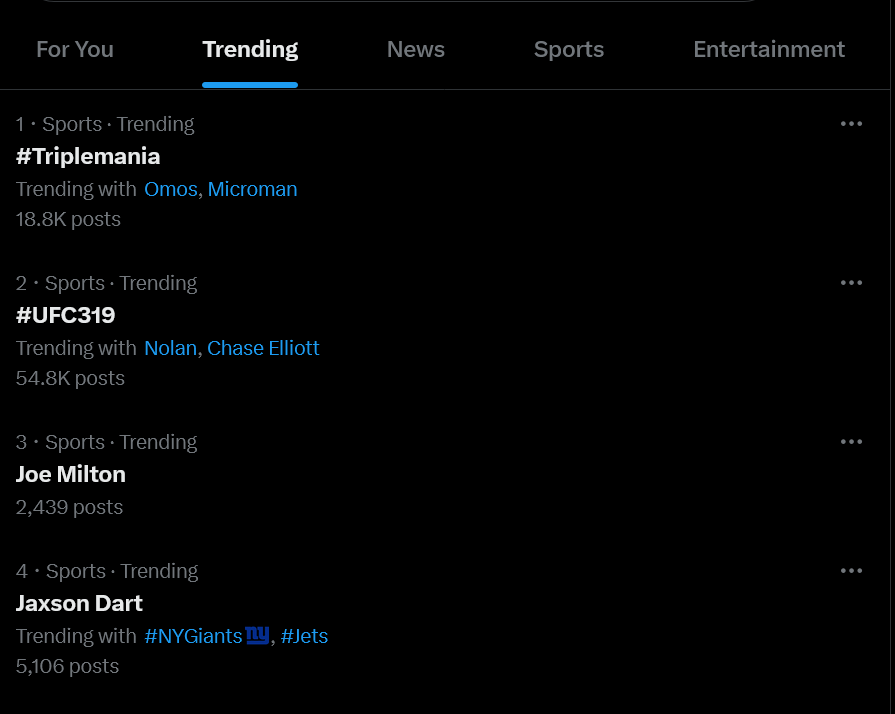The width and height of the screenshot is (895, 714).
Task: Open more options for Joe Milton trend
Action: (851, 442)
